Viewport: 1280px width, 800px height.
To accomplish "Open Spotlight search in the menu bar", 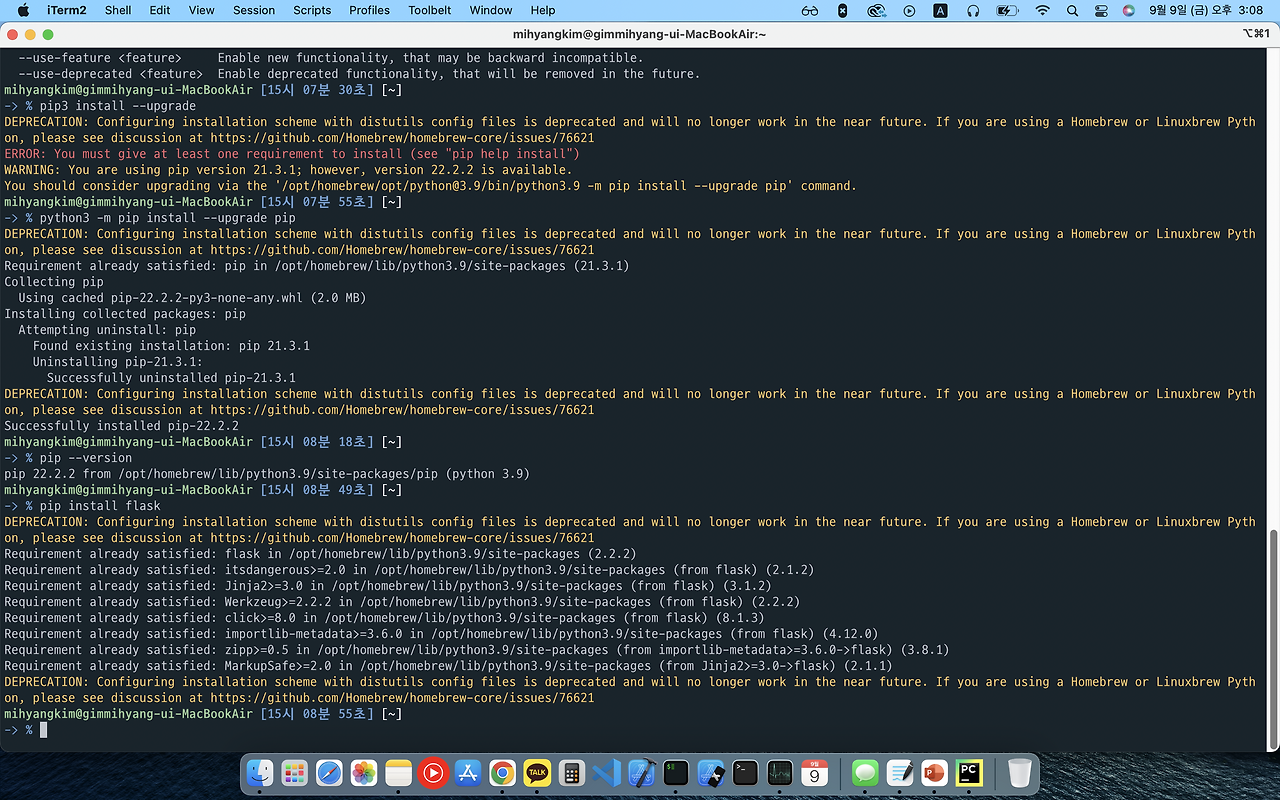I will click(1071, 10).
